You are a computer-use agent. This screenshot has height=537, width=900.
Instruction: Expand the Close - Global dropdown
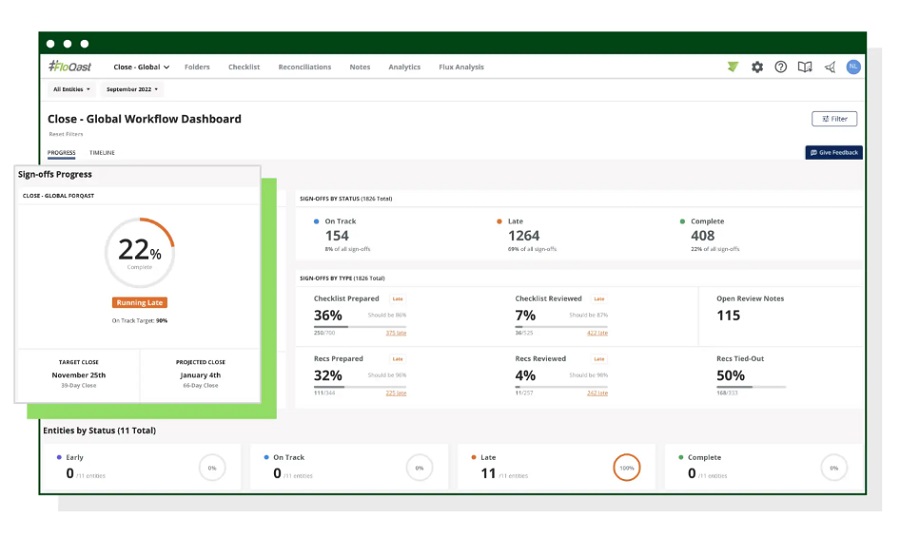point(141,67)
